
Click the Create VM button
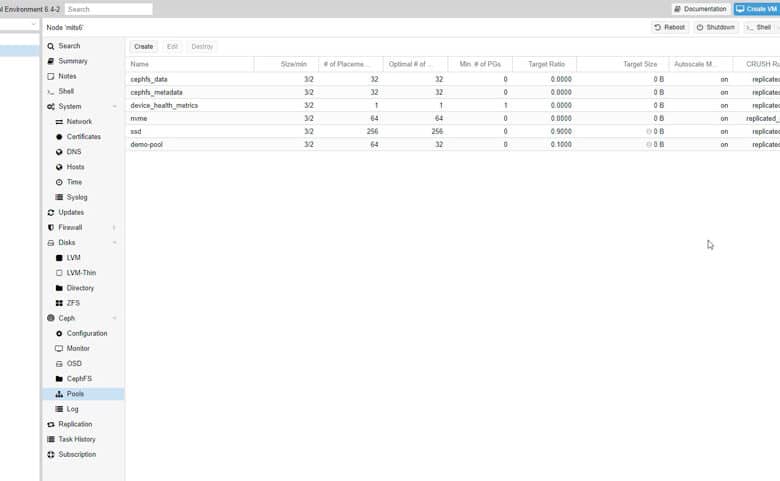tap(757, 9)
